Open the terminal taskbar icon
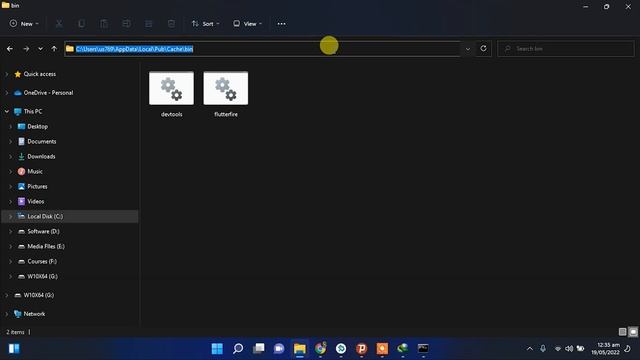Viewport: 640px width, 360px height. (x=423, y=349)
